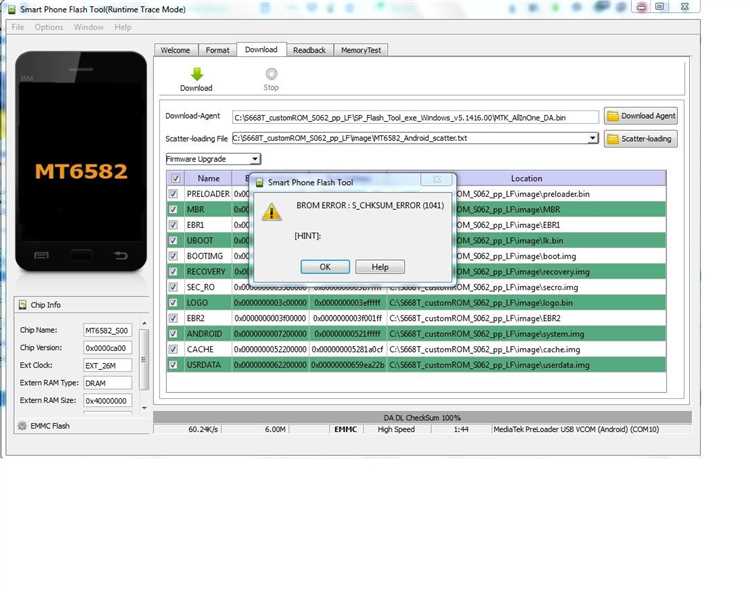Uncheck the EBR2 row checkbox
Image resolution: width=750 pixels, height=592 pixels.
point(173,318)
